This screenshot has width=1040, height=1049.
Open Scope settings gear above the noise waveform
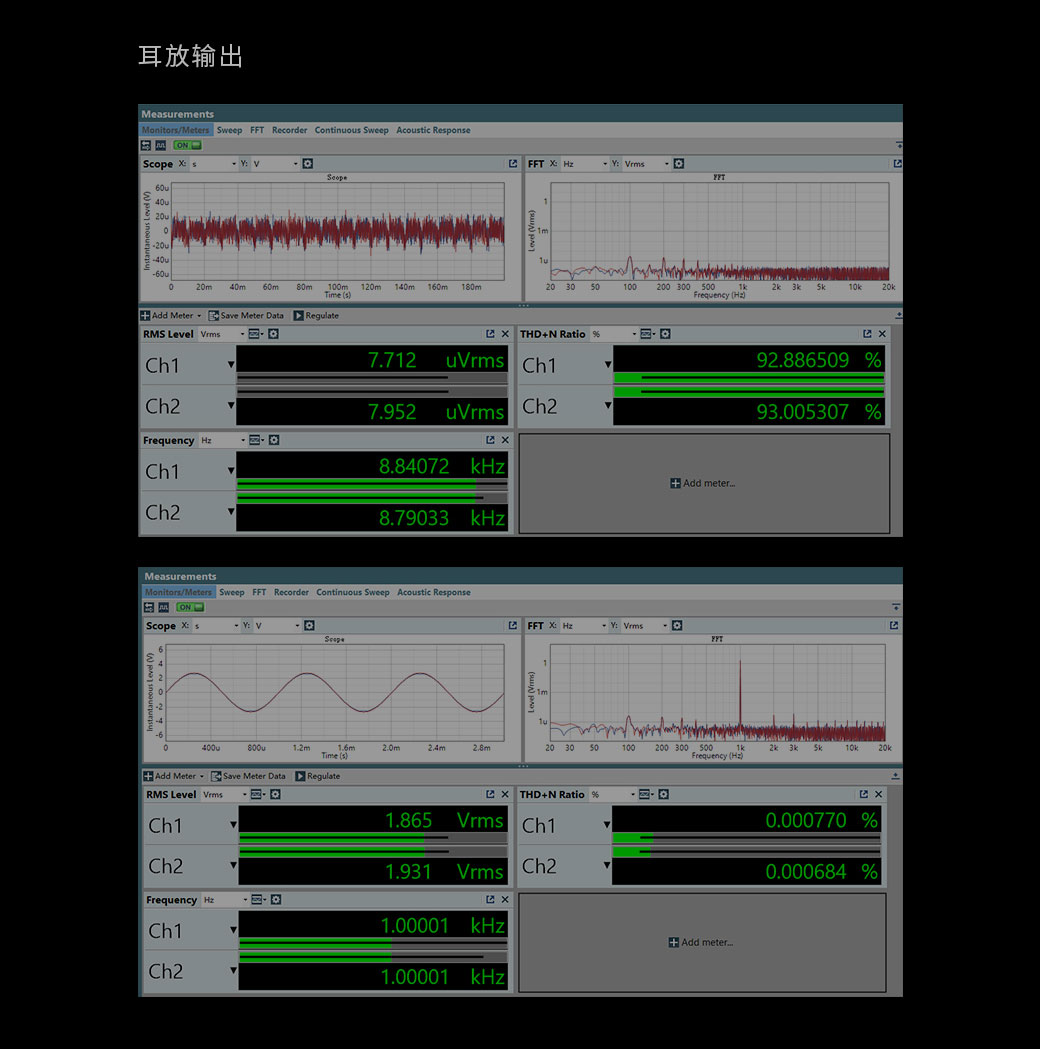(x=307, y=164)
